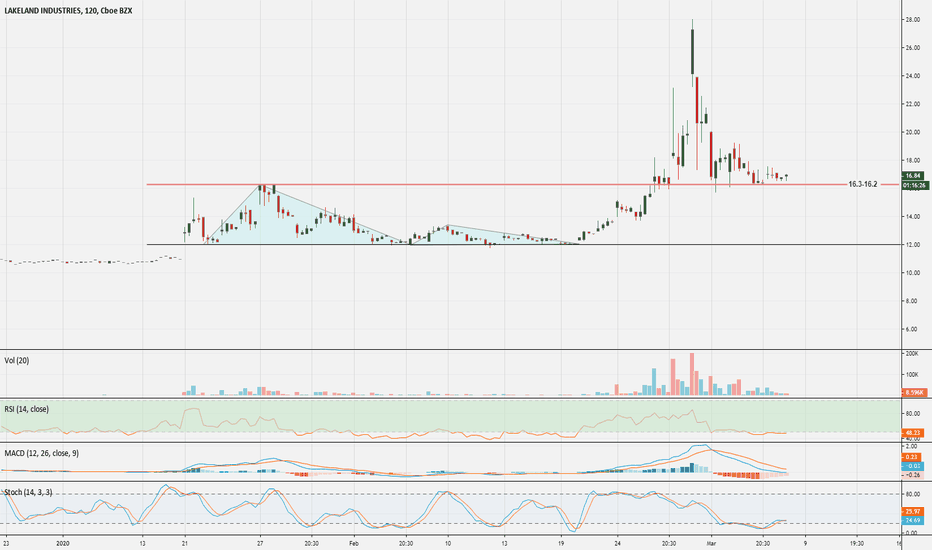Click the 40.00 RSI axis label
The image size is (932, 550).
coord(912,439)
